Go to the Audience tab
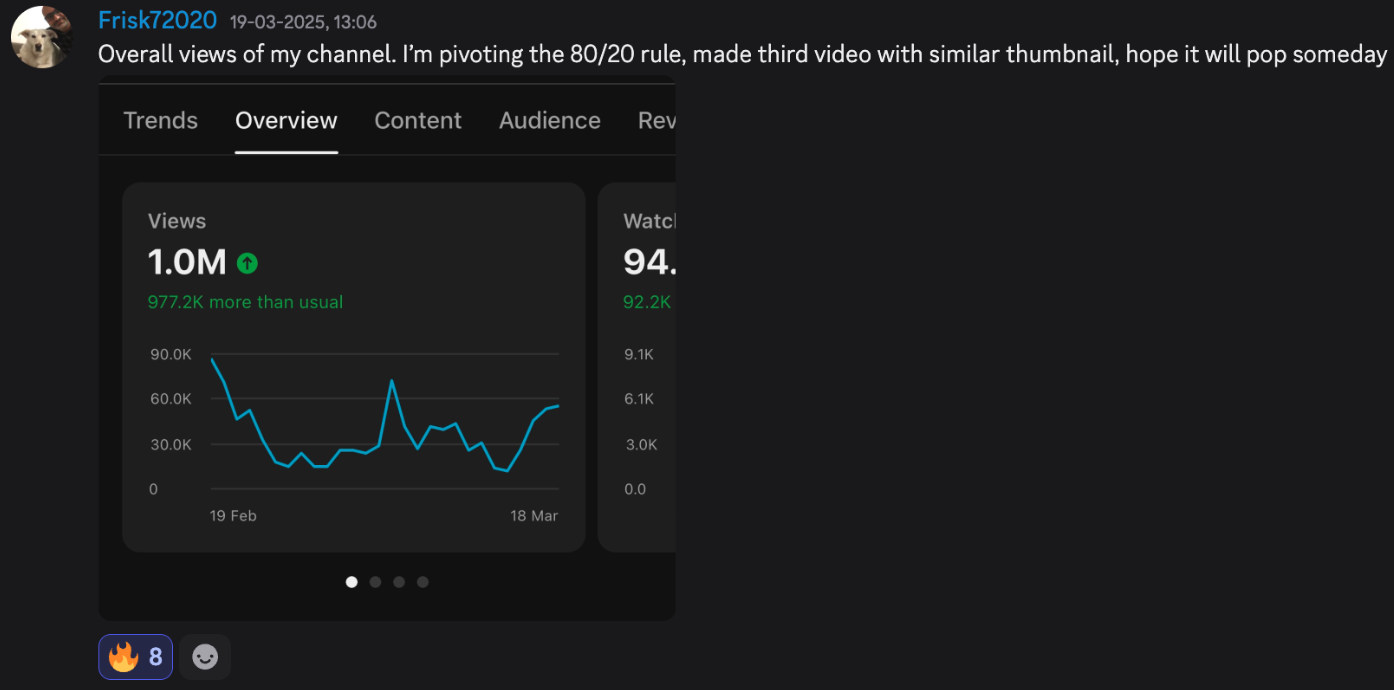Image resolution: width=1394 pixels, height=690 pixels. [x=550, y=121]
